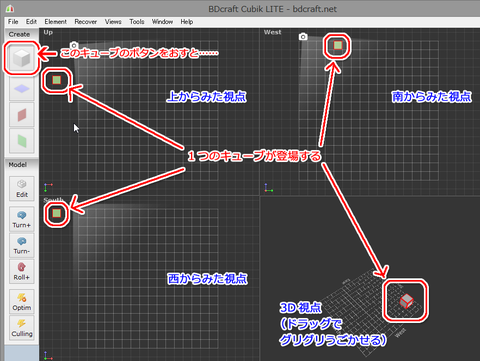The width and height of the screenshot is (480, 361).
Task: Click the Turn+ rotation button
Action: tap(22, 219)
